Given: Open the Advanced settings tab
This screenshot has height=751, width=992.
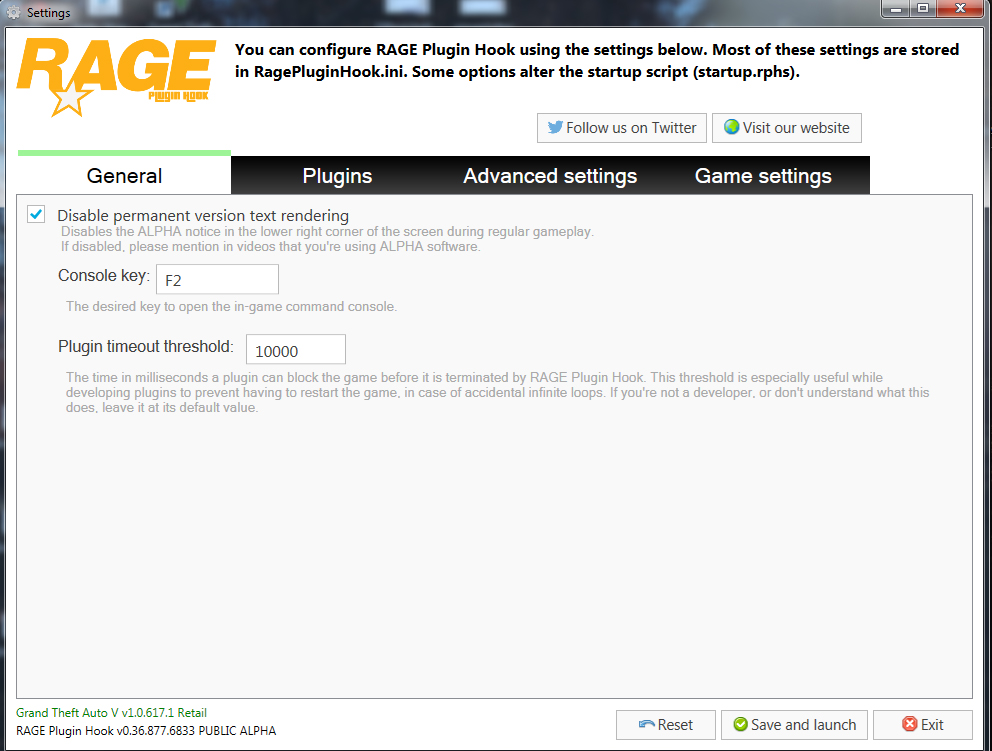Looking at the screenshot, I should coord(550,175).
